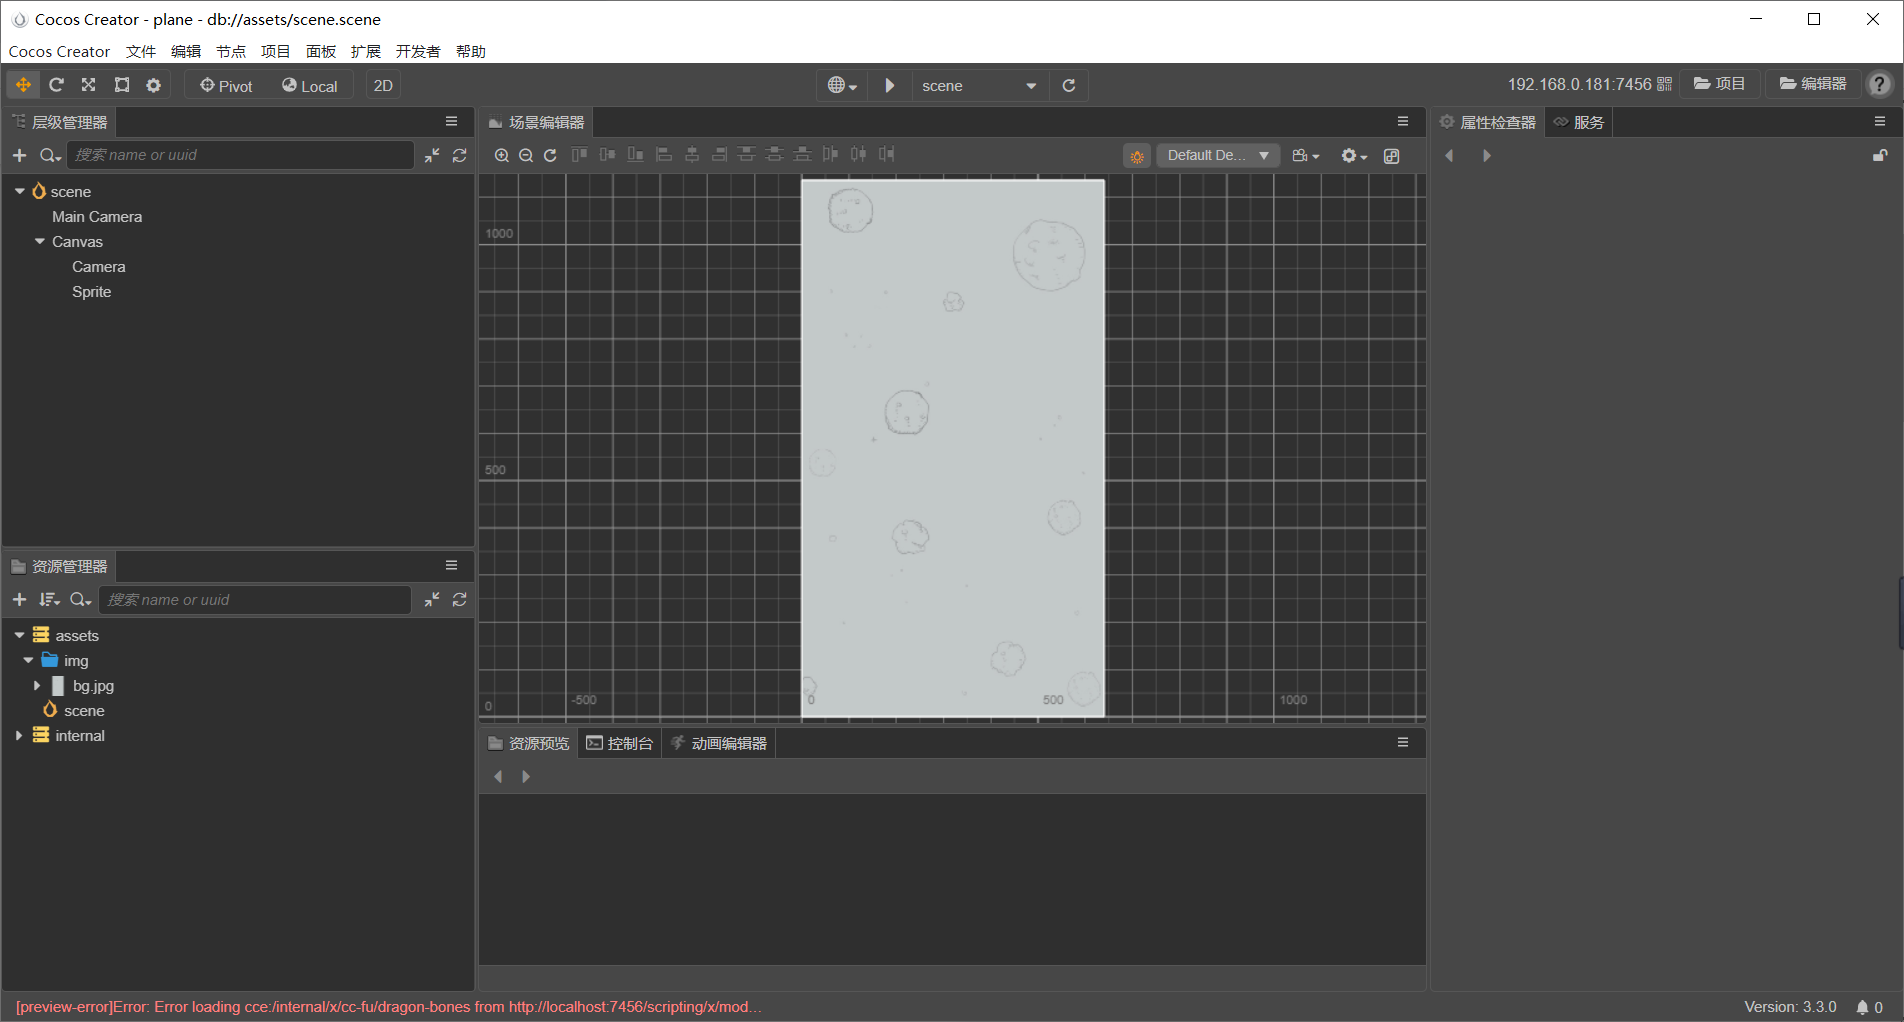Image resolution: width=1904 pixels, height=1022 pixels.
Task: Refresh the assets panel
Action: (460, 599)
